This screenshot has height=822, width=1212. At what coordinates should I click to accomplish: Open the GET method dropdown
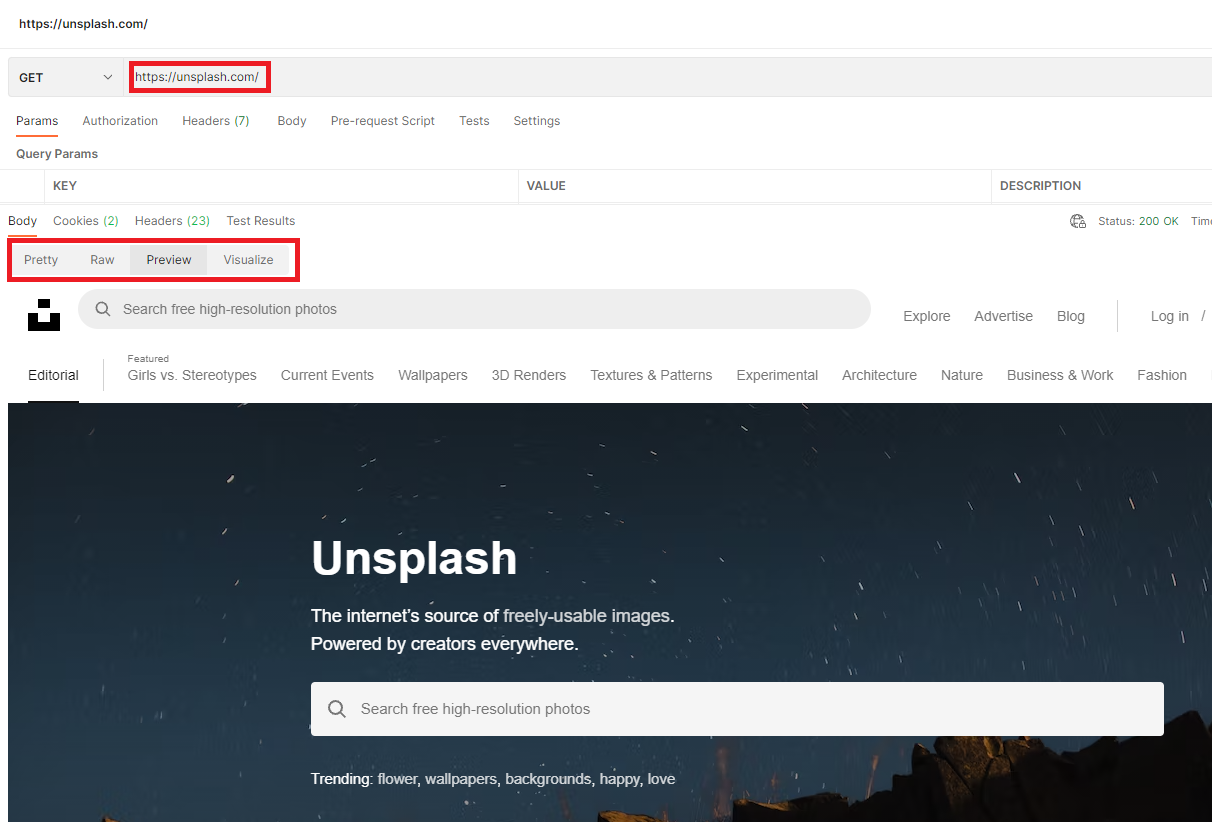66,77
